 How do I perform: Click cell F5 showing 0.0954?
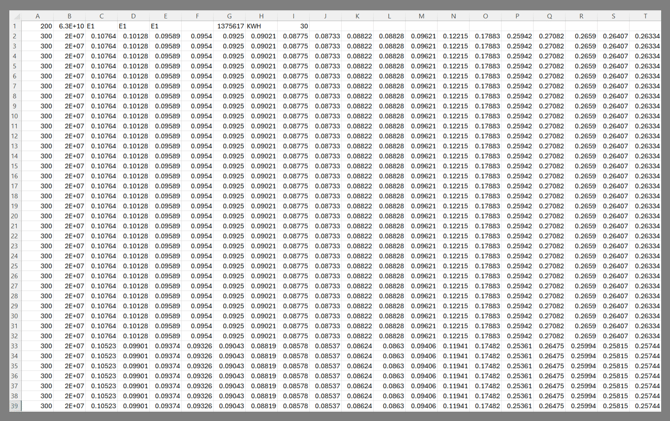[x=197, y=66]
